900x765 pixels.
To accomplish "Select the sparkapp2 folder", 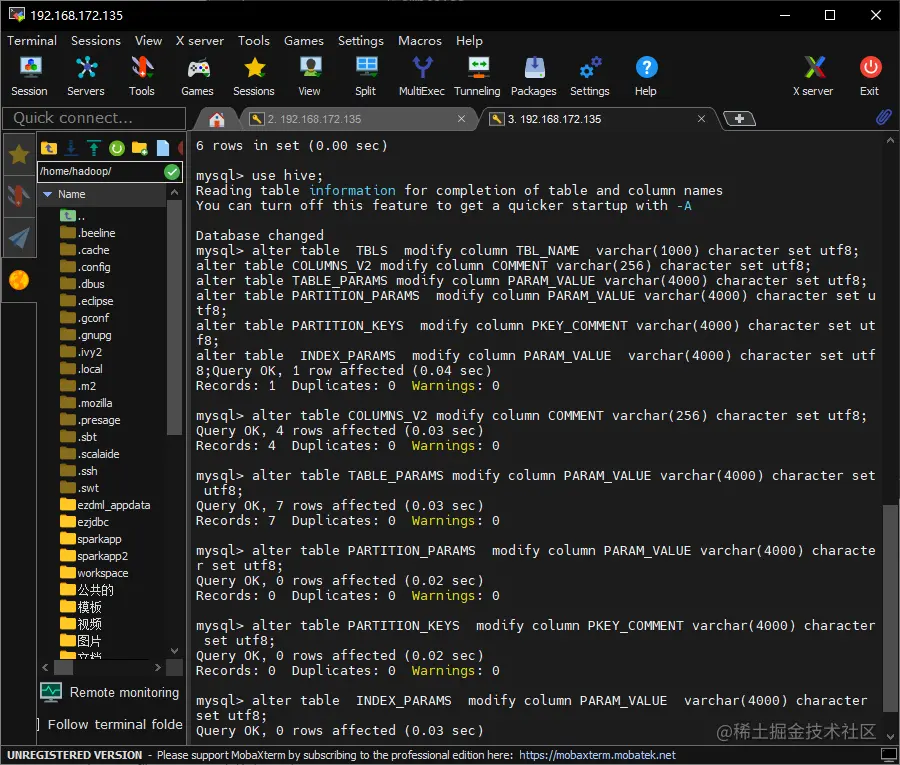I will [94, 556].
